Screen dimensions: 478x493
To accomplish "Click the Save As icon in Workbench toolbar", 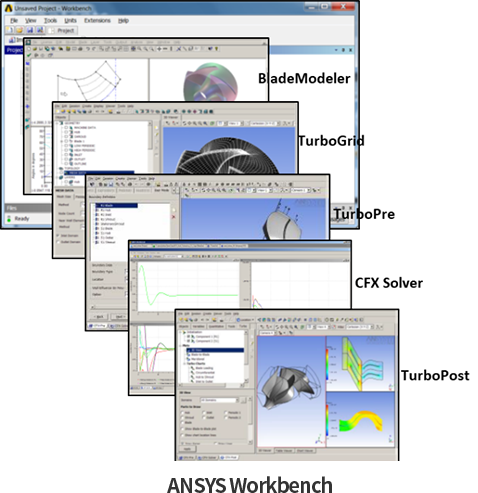I will pyautogui.click(x=40, y=30).
